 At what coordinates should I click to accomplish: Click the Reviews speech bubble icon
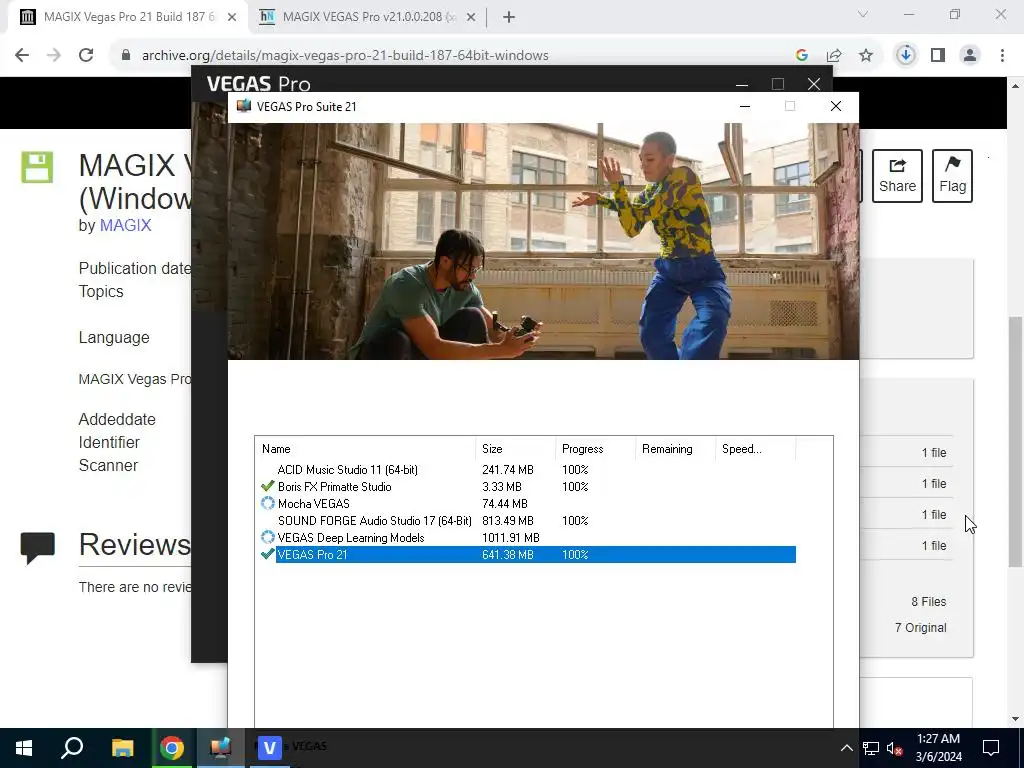[37, 547]
